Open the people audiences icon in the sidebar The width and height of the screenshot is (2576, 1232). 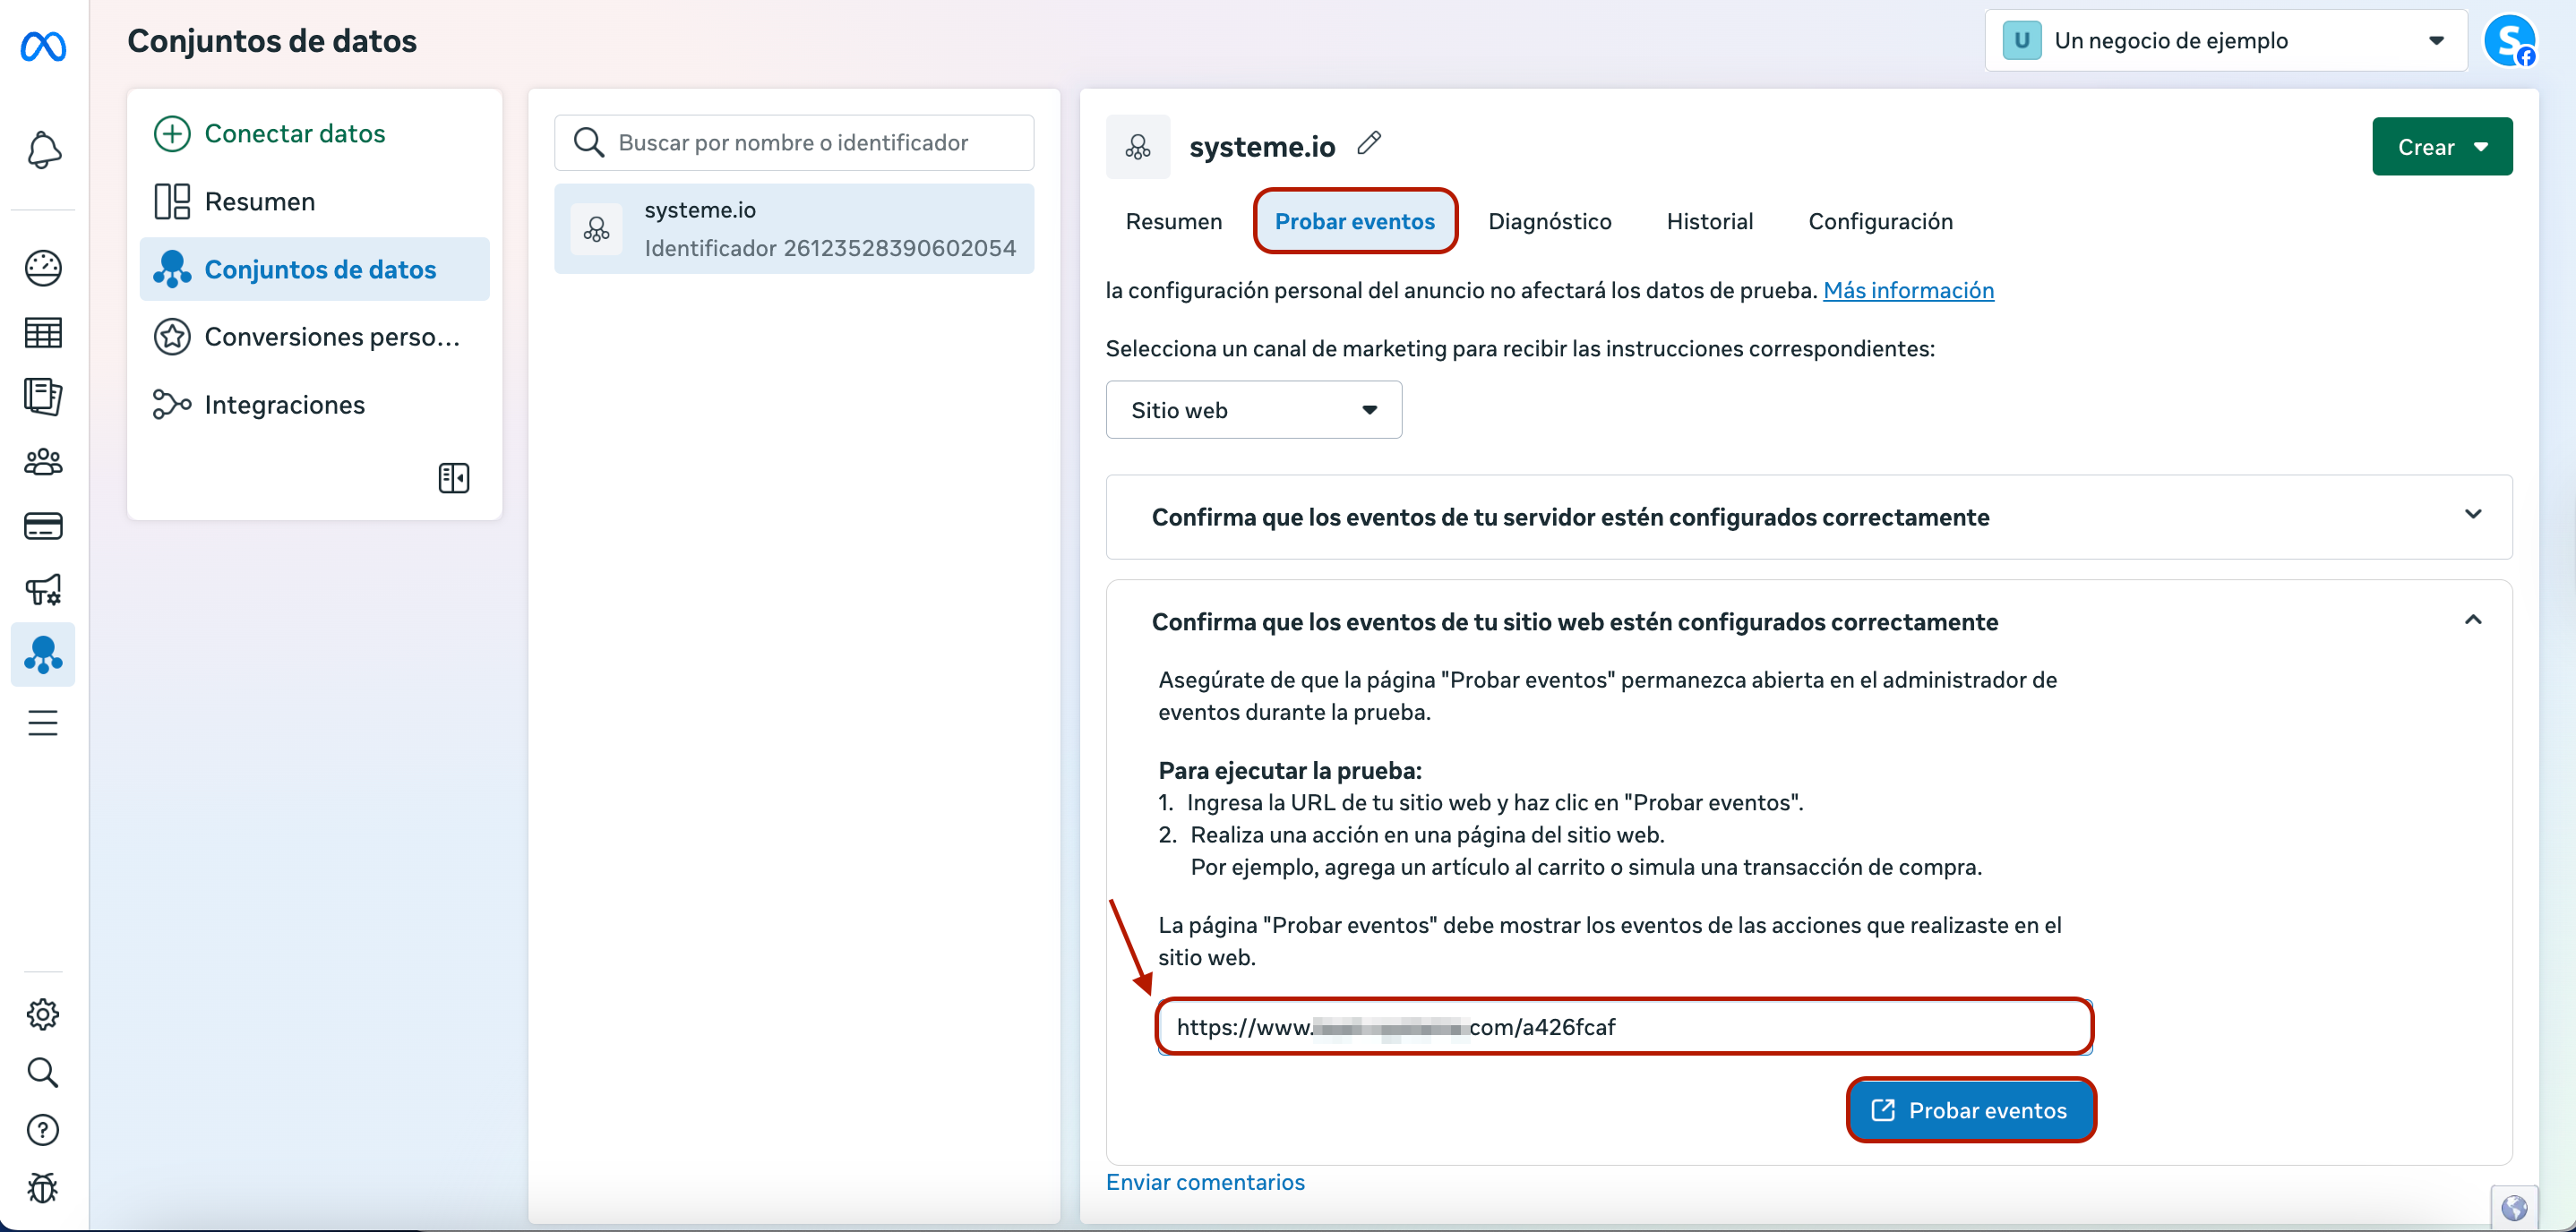pos(43,461)
